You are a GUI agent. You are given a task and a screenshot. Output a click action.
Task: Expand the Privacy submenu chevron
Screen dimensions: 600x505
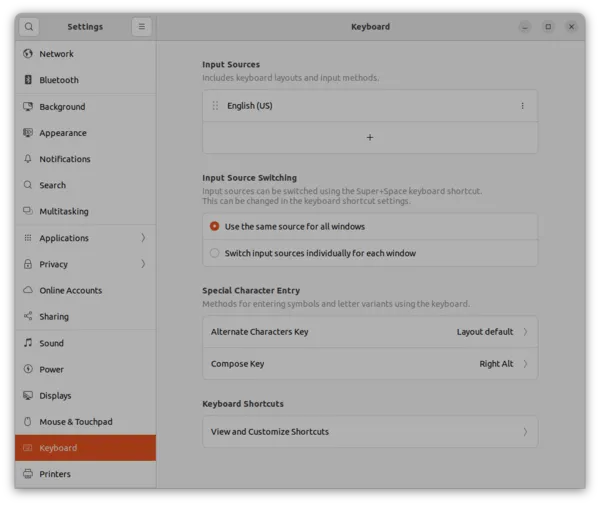click(143, 264)
